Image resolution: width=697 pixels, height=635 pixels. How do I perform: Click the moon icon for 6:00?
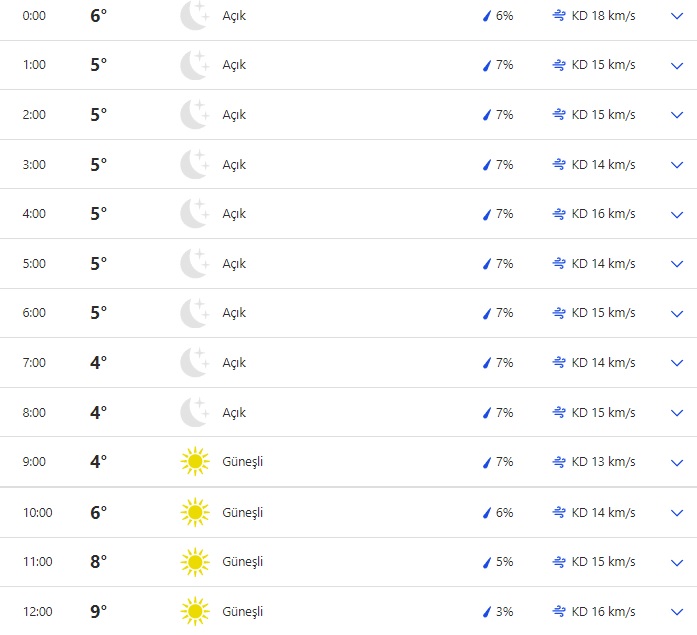click(194, 313)
